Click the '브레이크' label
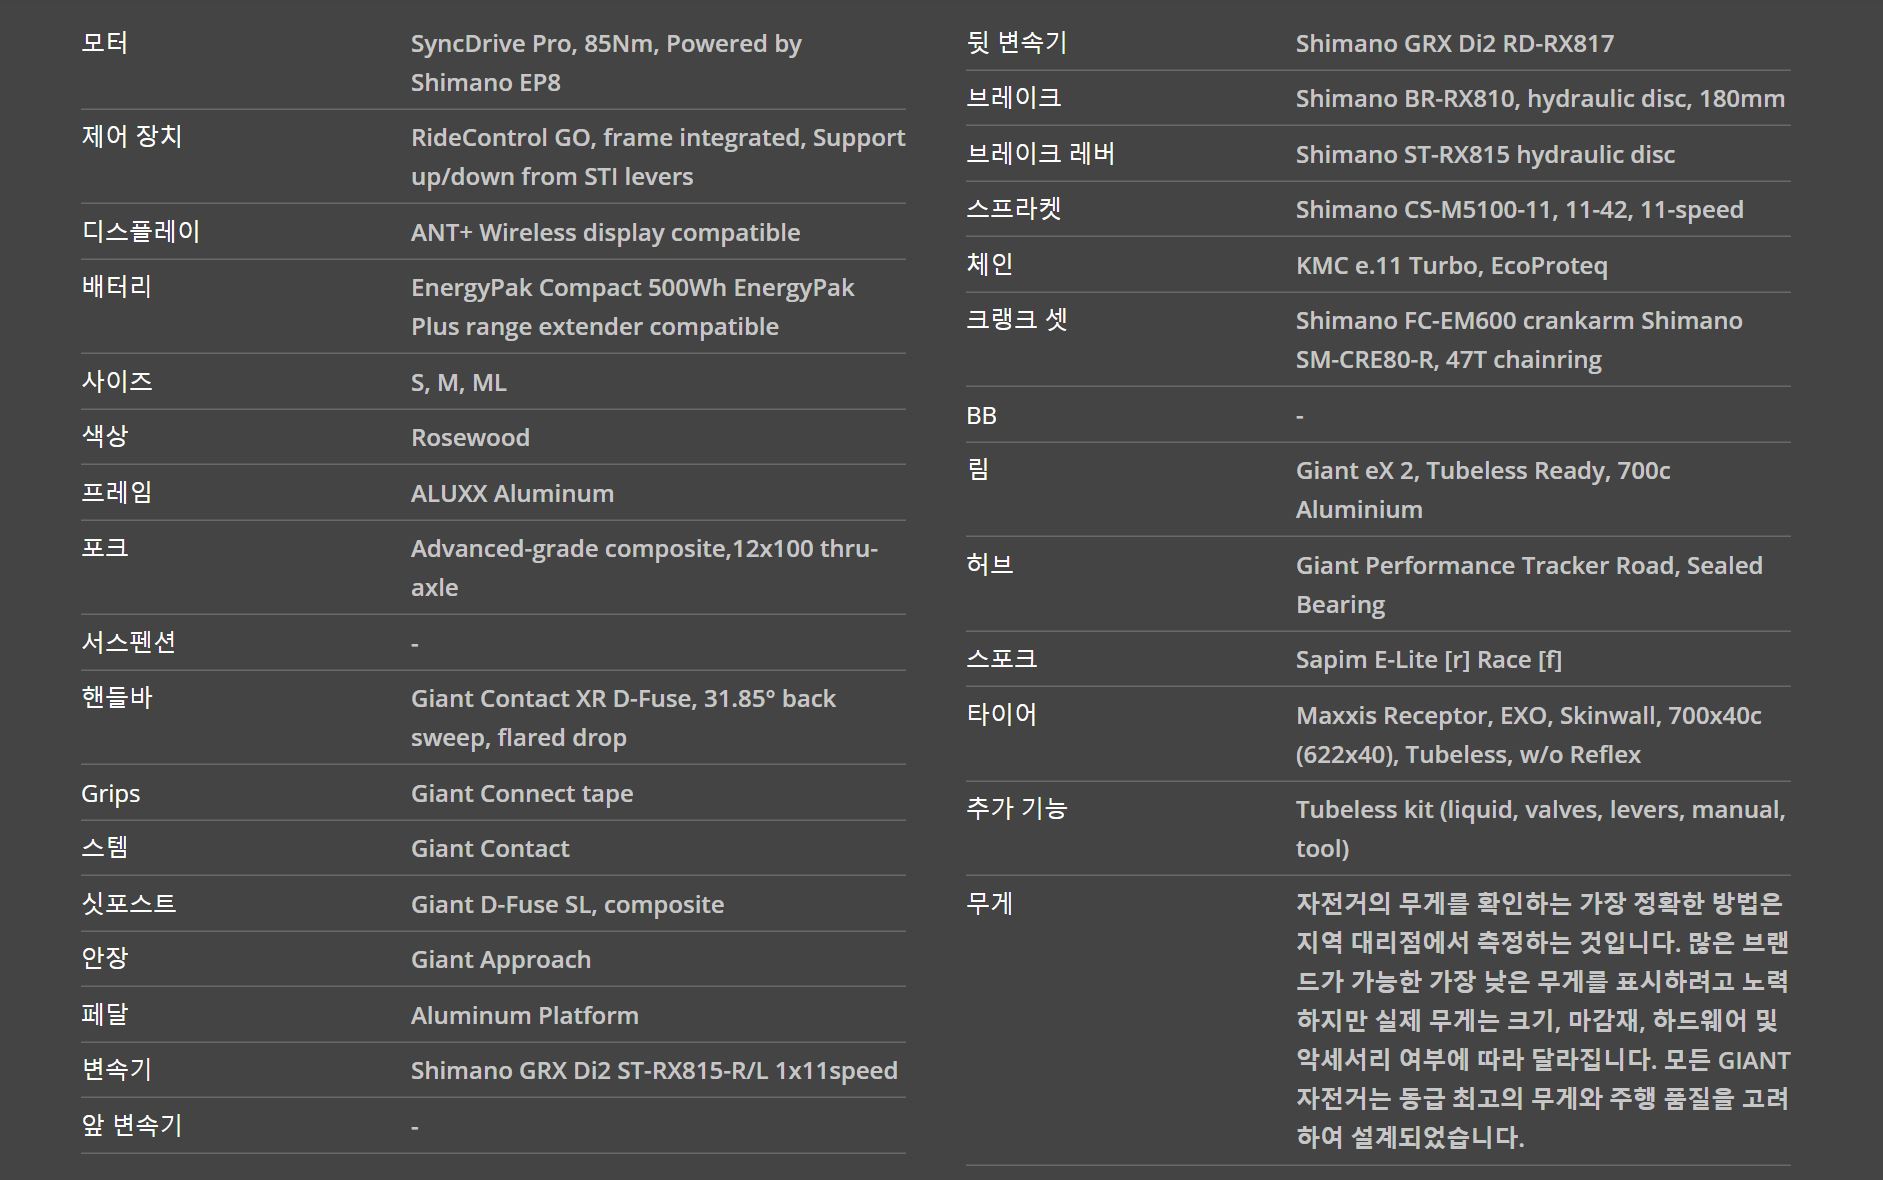This screenshot has width=1883, height=1180. coord(1014,98)
